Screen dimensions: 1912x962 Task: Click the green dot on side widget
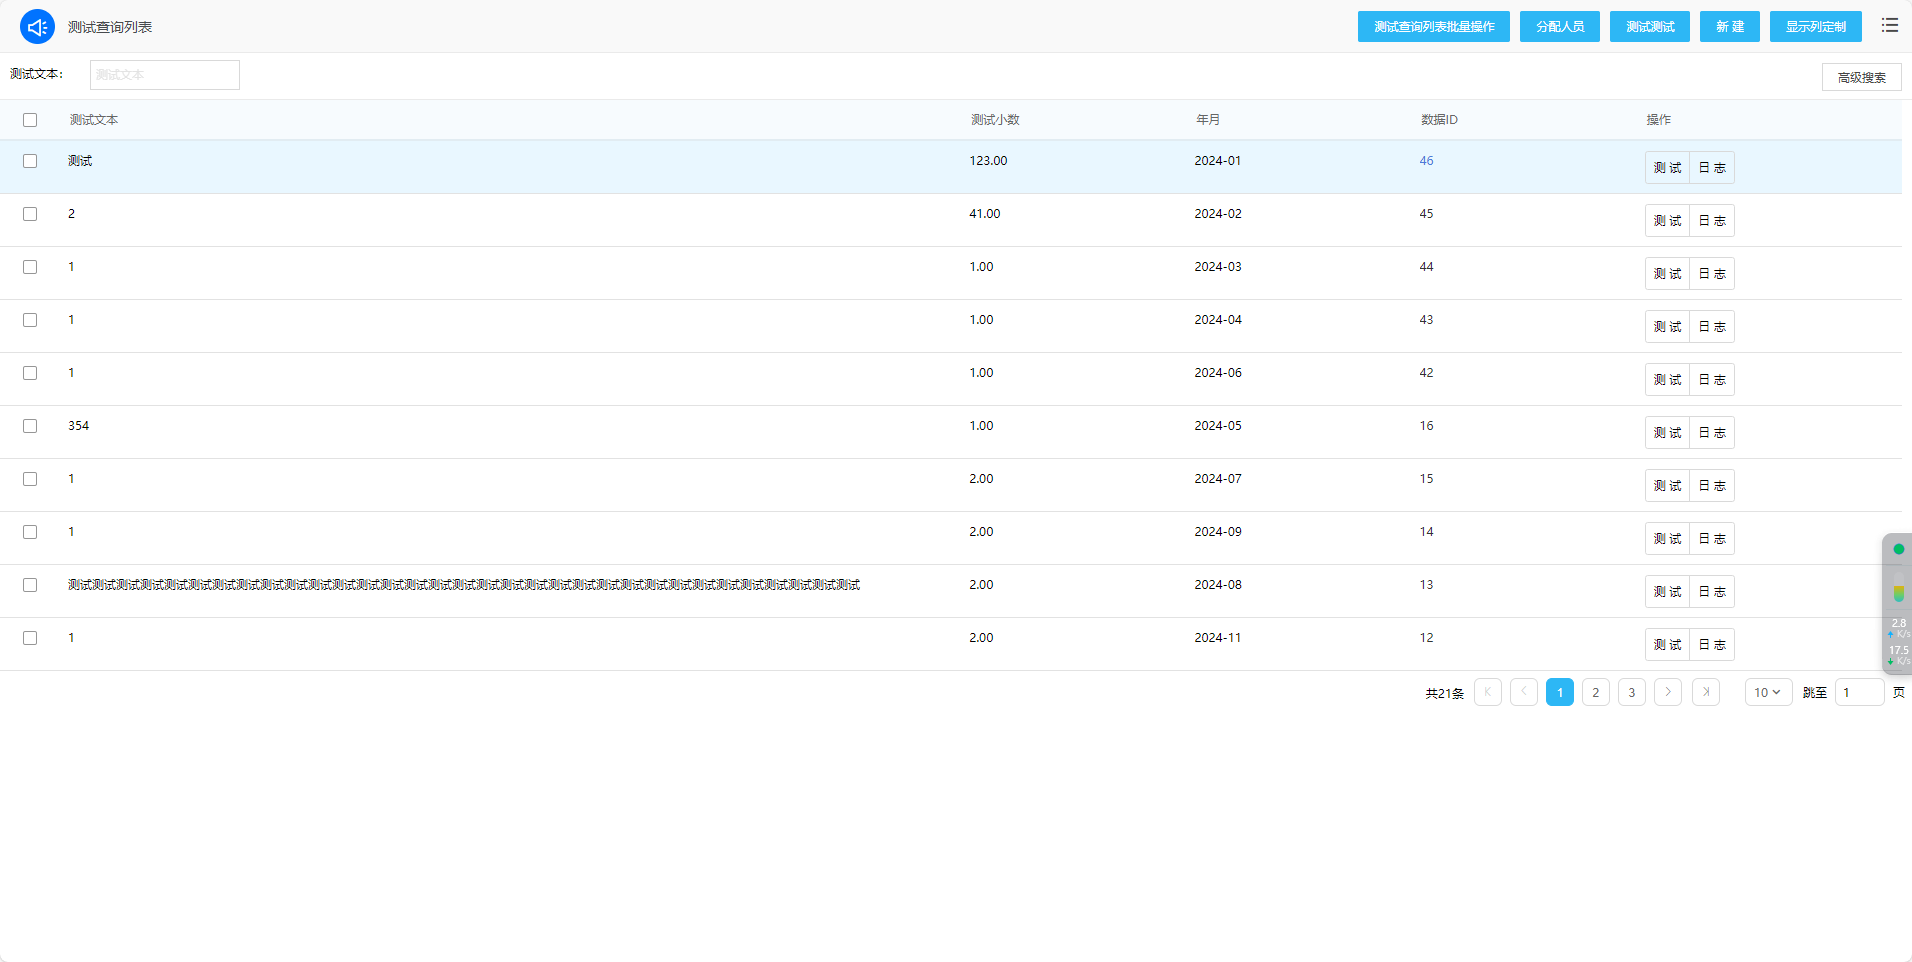pos(1898,549)
